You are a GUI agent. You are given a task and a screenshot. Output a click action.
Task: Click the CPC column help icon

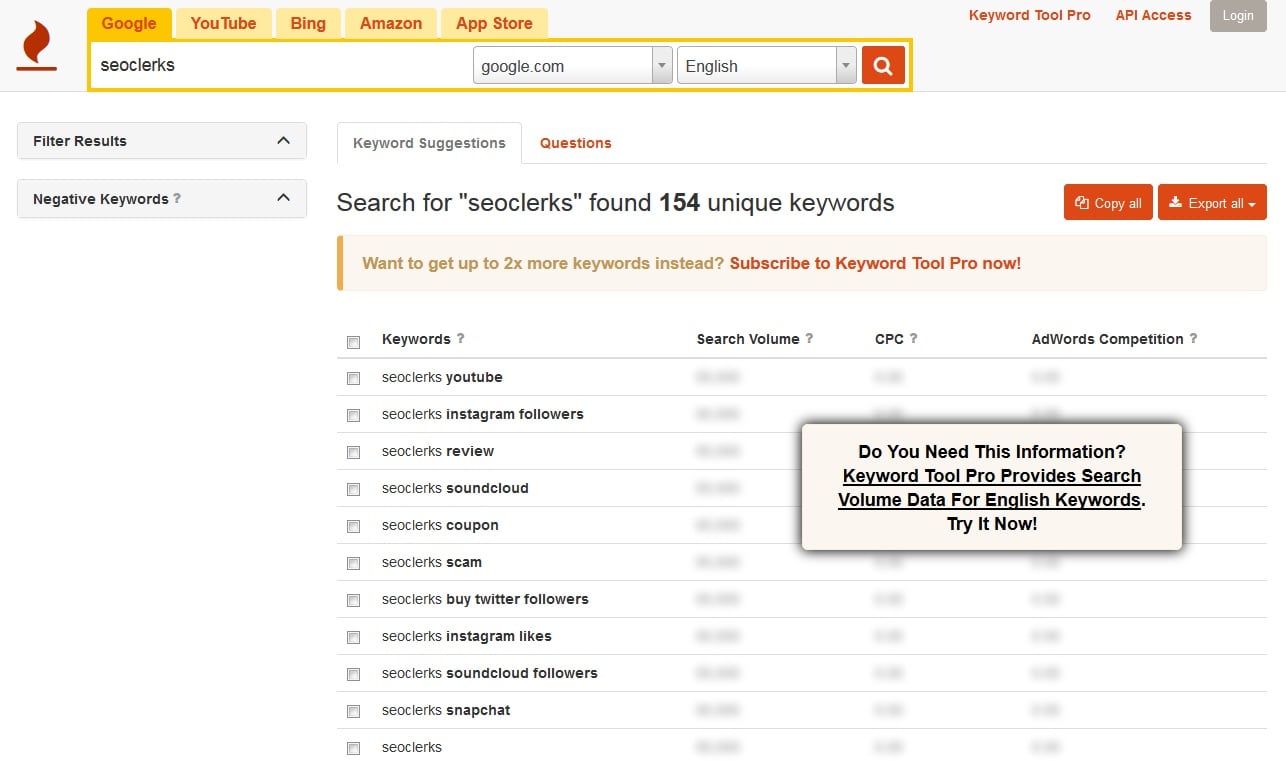tap(913, 338)
